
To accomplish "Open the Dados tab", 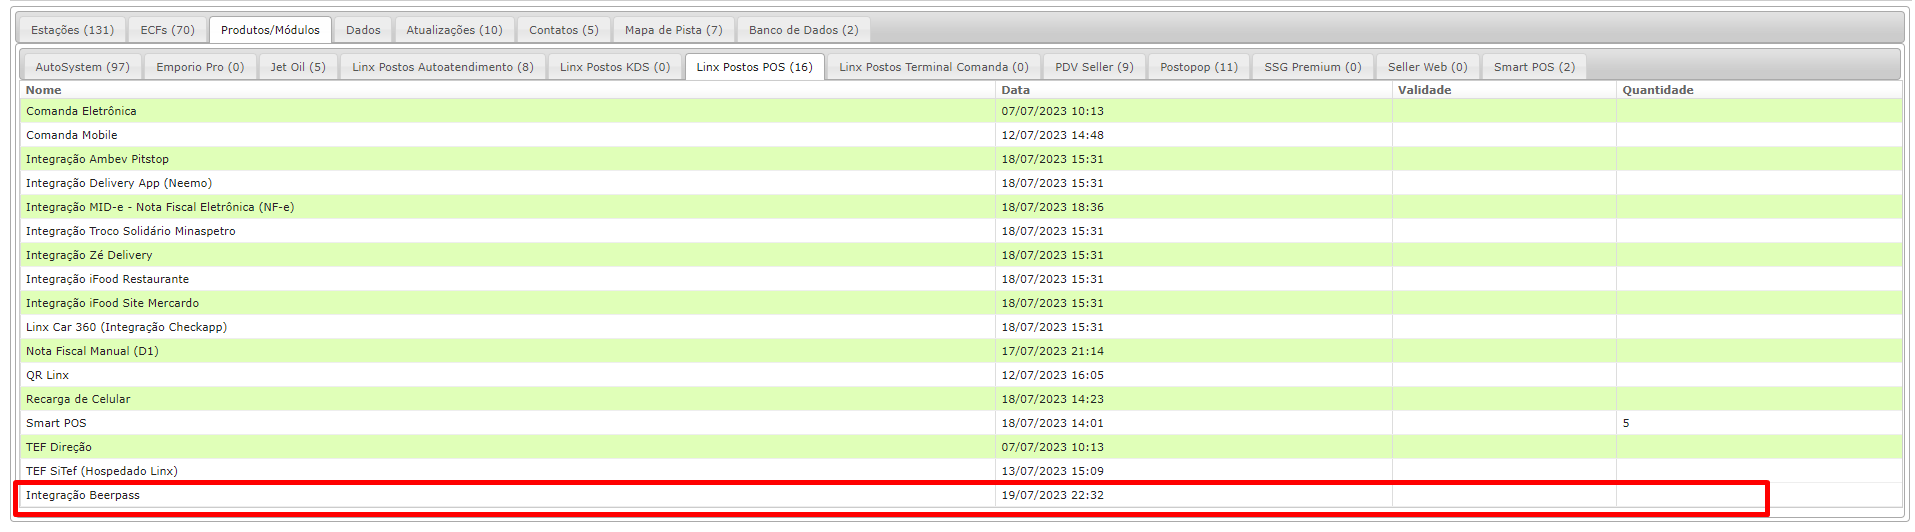I will click(x=363, y=30).
